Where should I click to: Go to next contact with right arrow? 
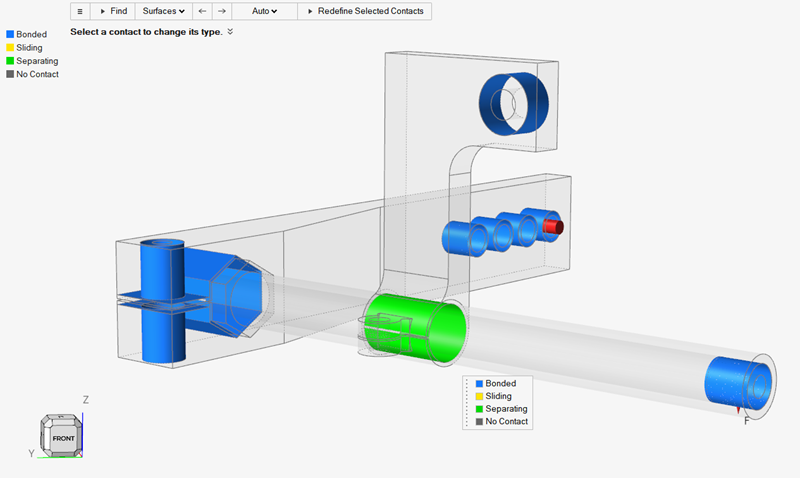(222, 11)
